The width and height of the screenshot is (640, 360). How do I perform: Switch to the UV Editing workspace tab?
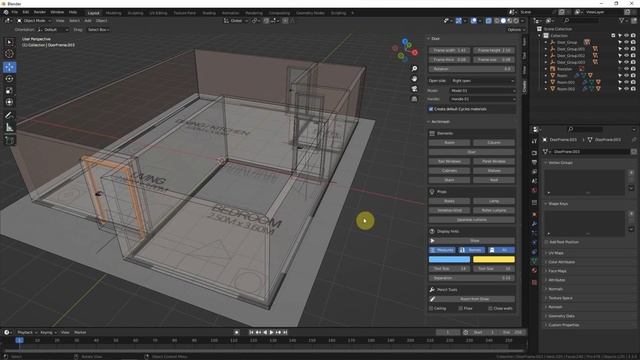(x=158, y=13)
